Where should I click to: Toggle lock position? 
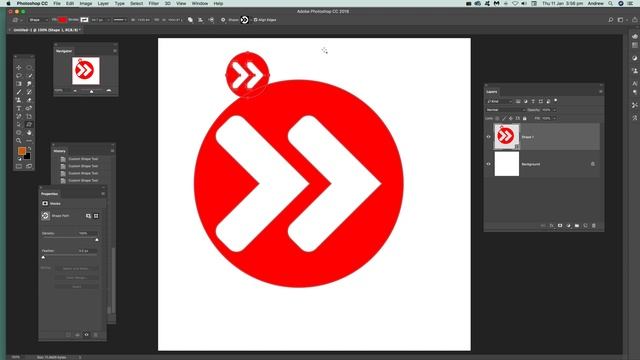511,118
